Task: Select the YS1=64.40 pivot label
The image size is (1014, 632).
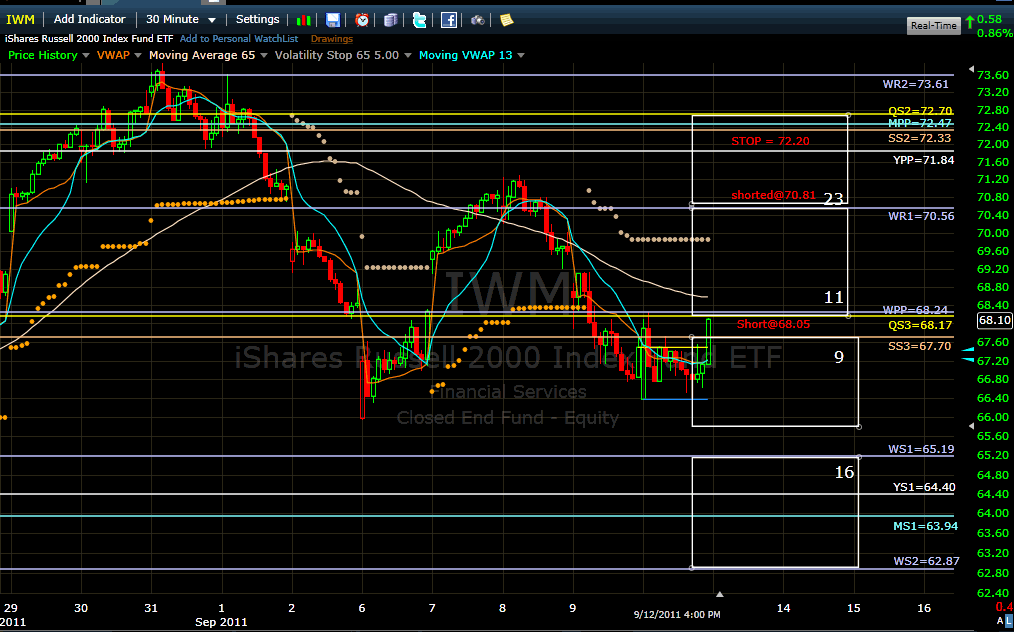Action: coord(924,487)
